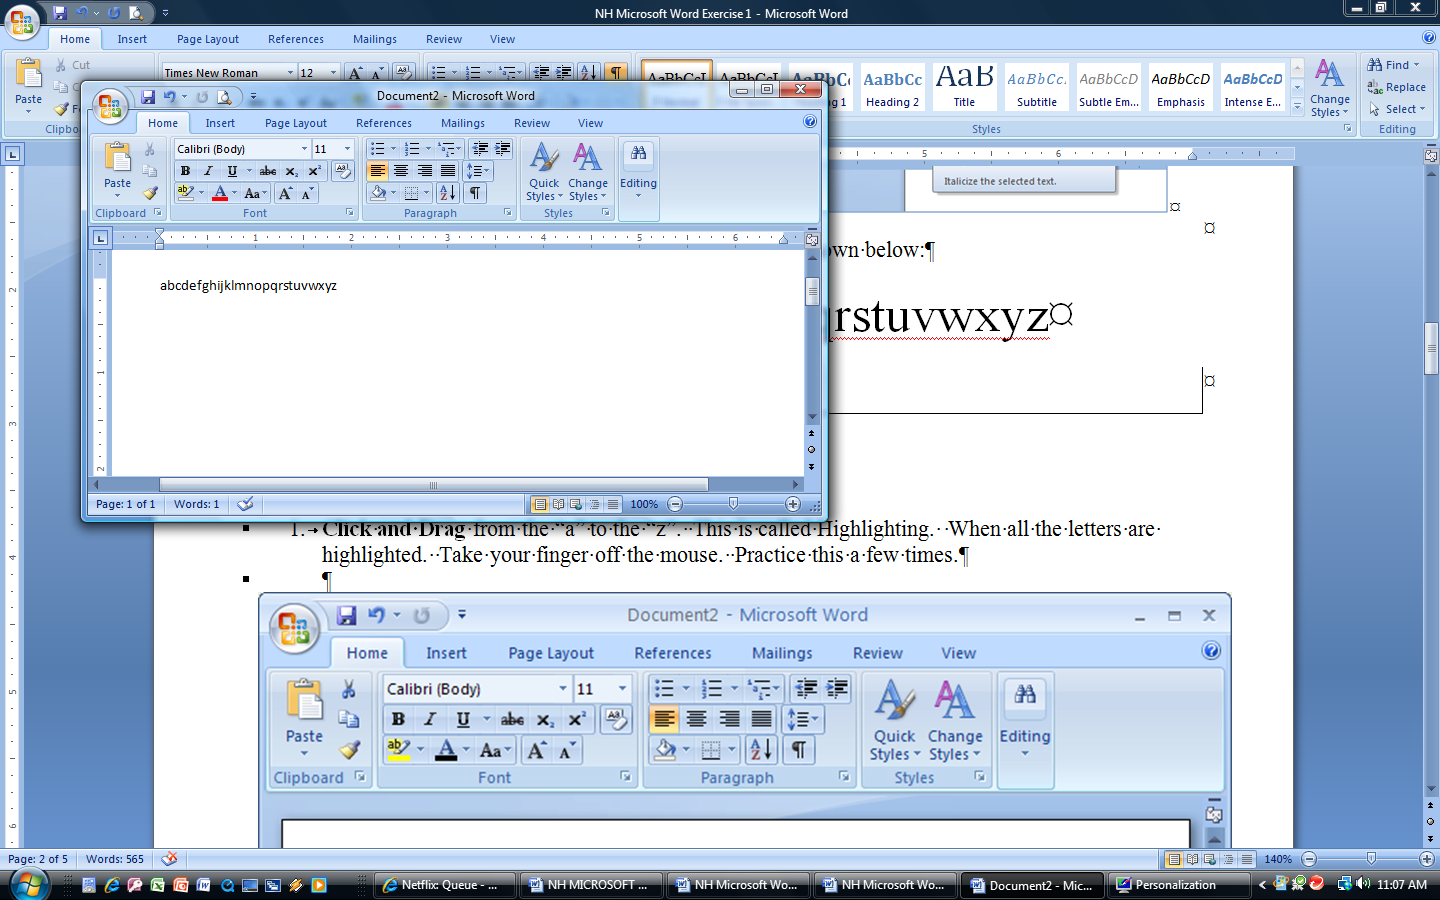Toggle Italic in Document2 Font group

(208, 171)
